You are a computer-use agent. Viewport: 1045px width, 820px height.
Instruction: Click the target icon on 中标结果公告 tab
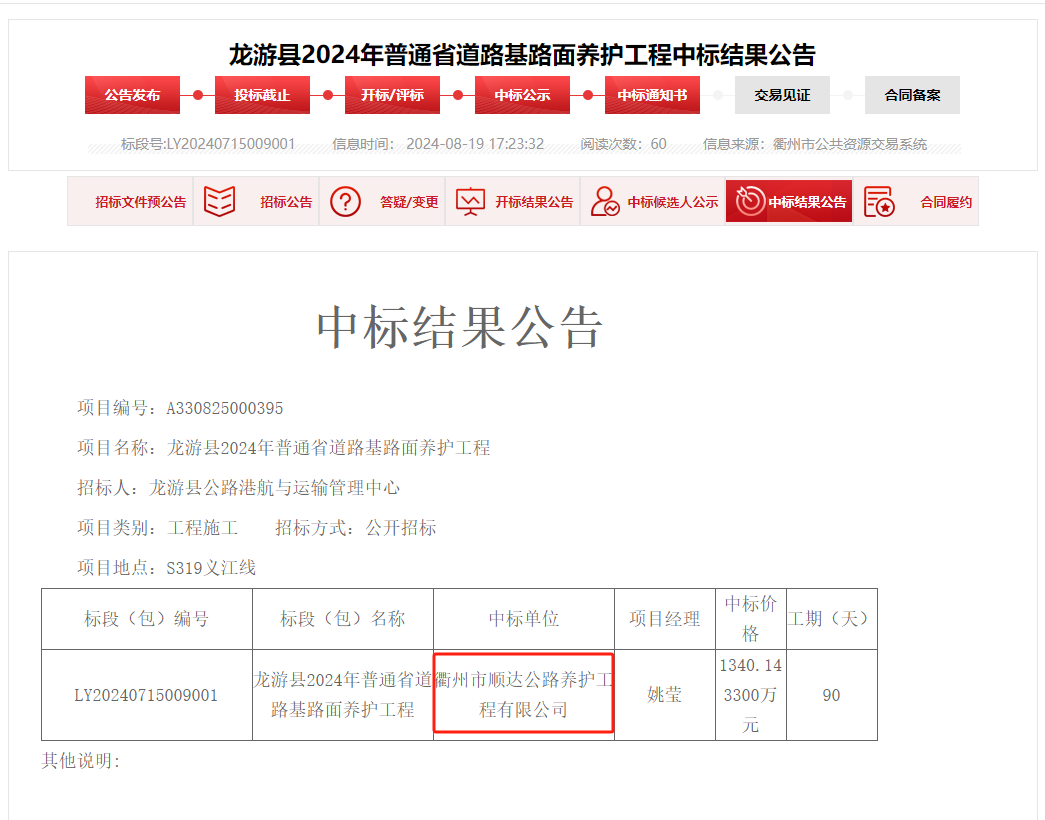point(749,201)
